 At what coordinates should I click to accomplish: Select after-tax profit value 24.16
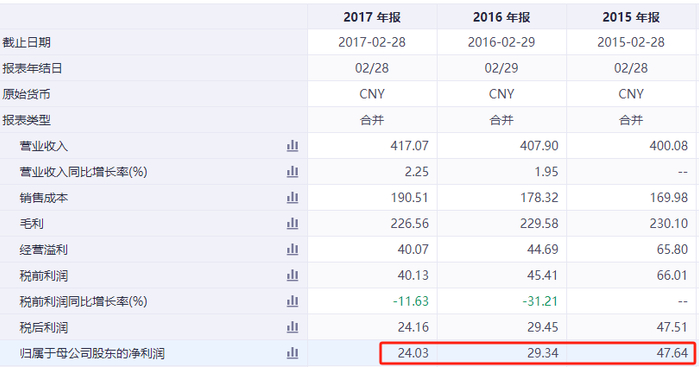pos(413,327)
